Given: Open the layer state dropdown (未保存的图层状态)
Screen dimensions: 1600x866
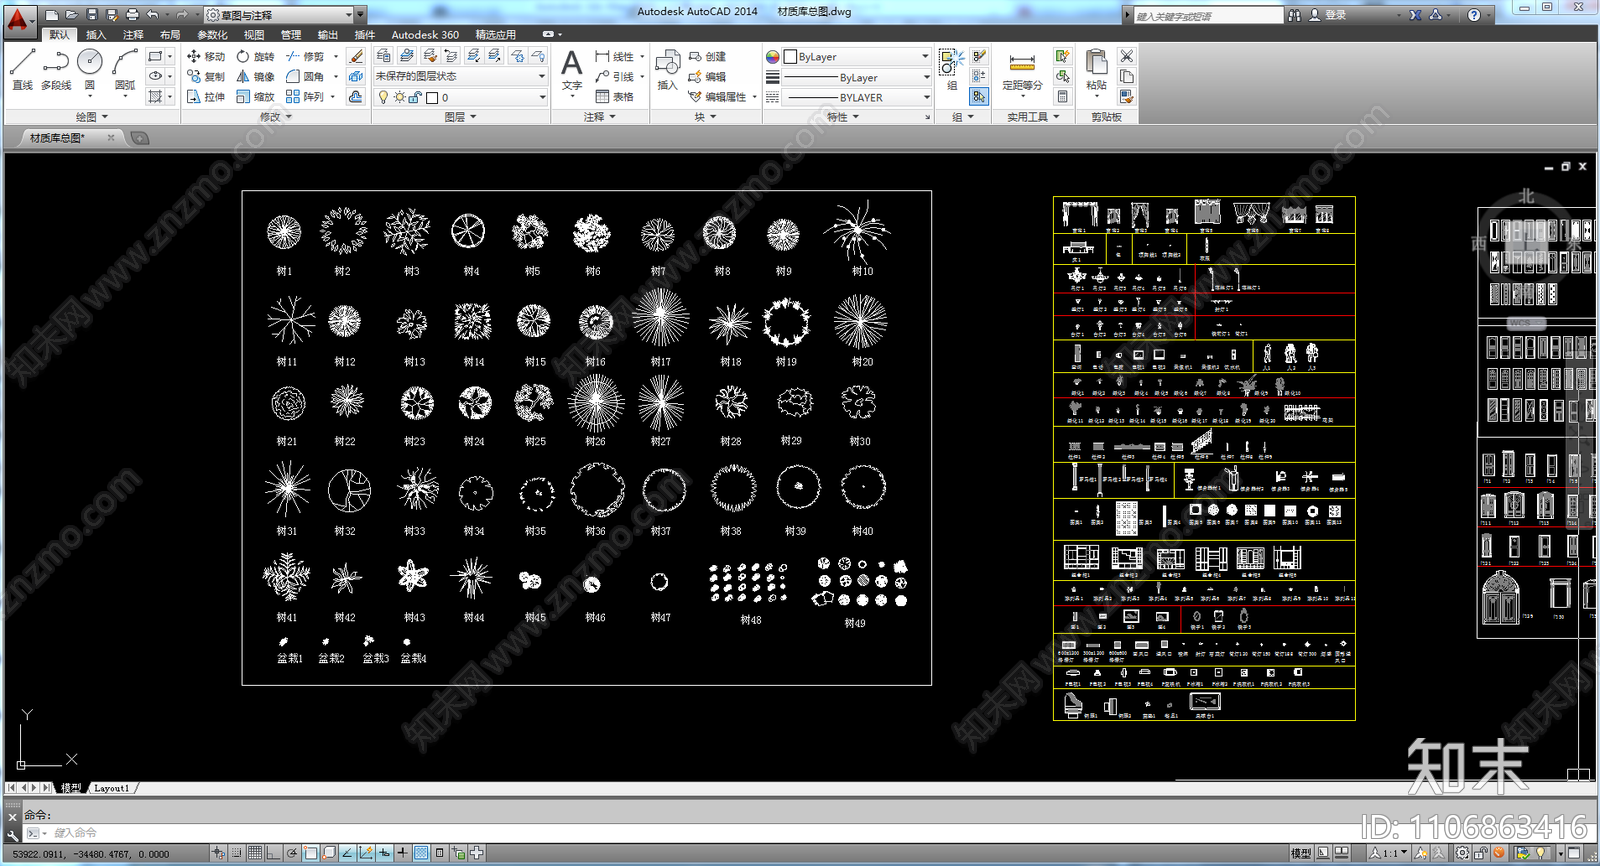Looking at the screenshot, I should 461,76.
